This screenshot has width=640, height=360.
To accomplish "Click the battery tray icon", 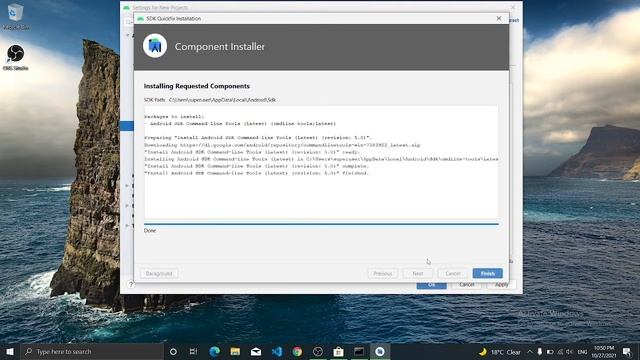I will [550, 352].
